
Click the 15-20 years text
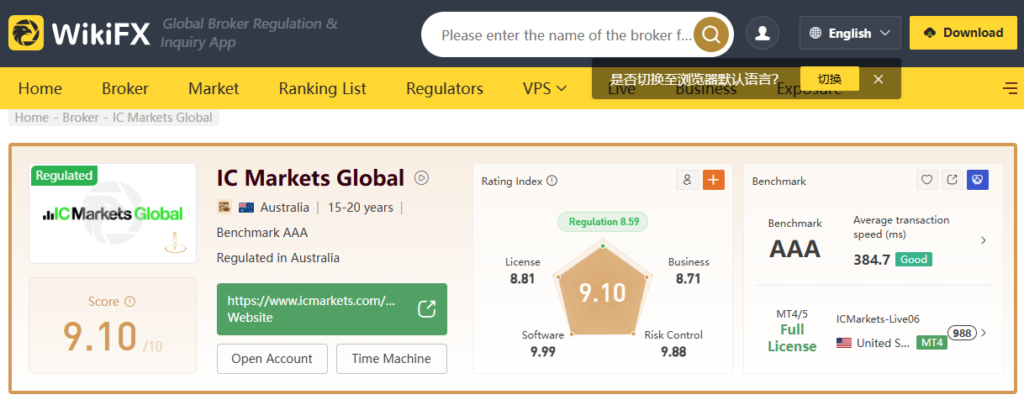[360, 208]
